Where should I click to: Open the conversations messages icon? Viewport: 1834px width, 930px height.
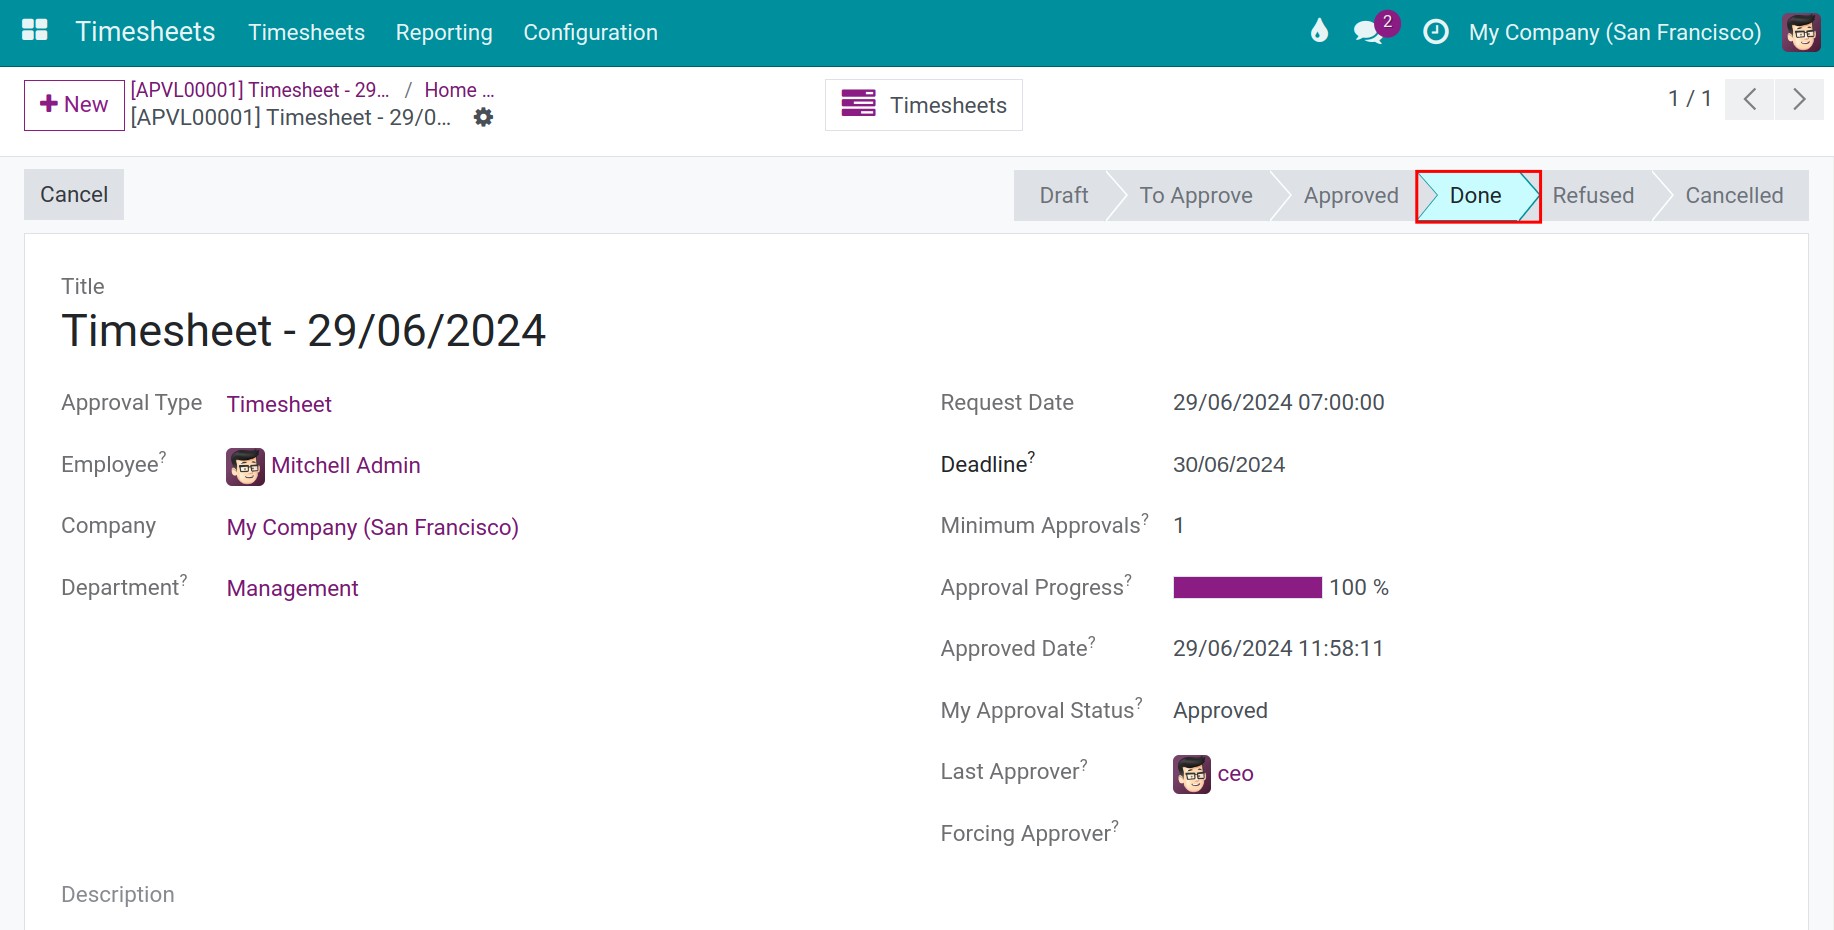1368,32
